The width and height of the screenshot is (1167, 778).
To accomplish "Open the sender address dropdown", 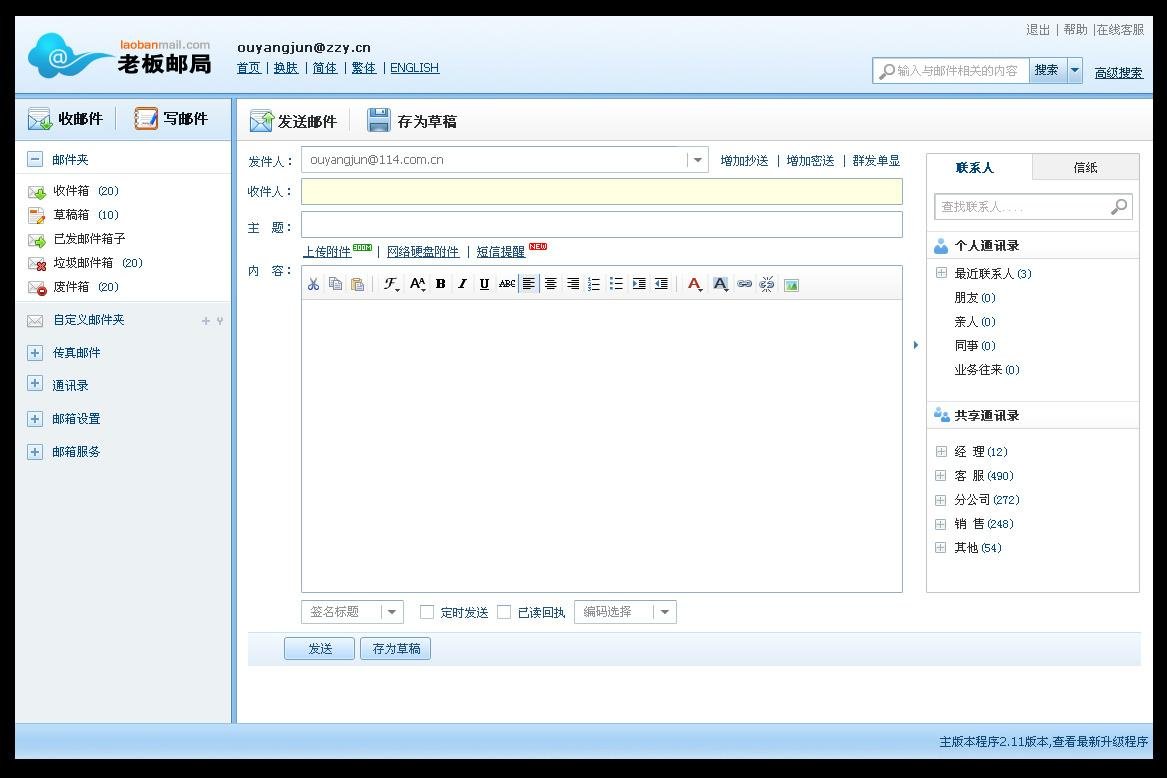I will (x=697, y=159).
